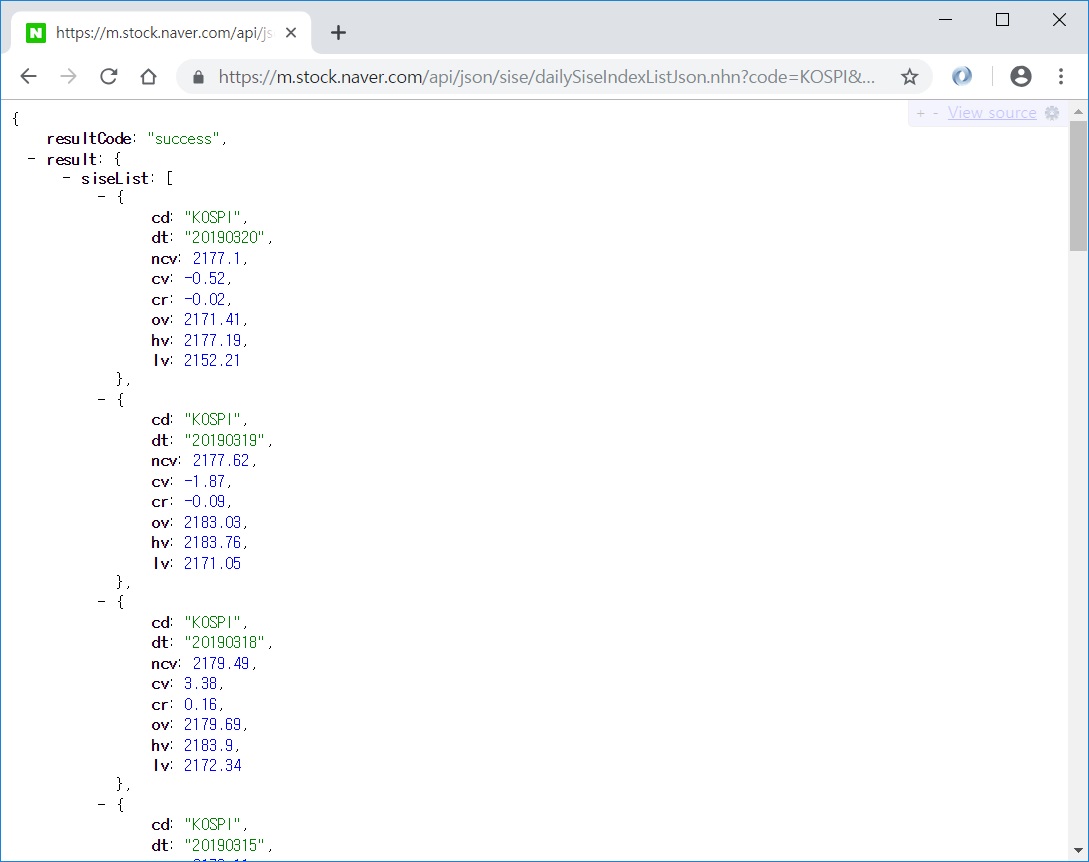The height and width of the screenshot is (862, 1089).
Task: Reload the current page
Action: [x=108, y=76]
